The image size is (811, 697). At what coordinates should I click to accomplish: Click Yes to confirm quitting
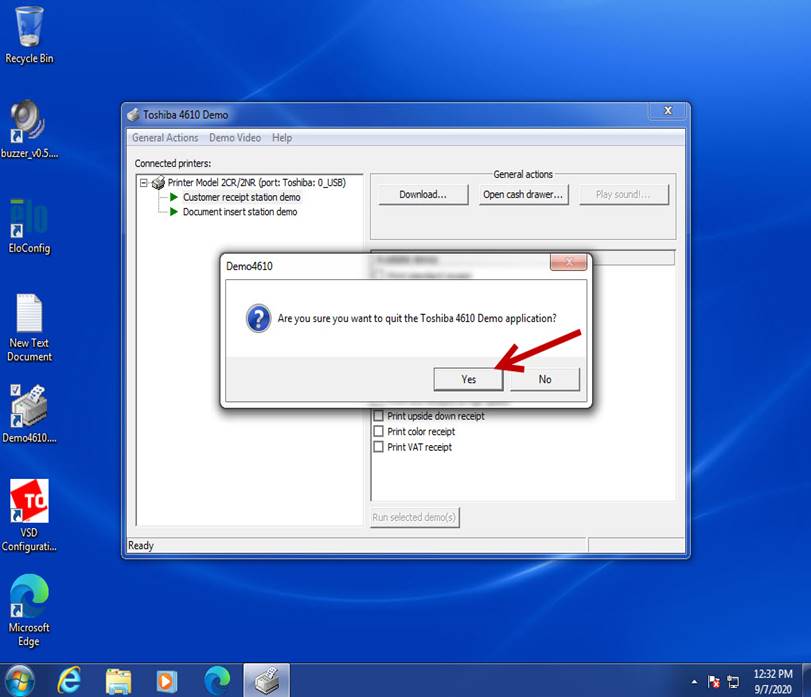coord(468,379)
